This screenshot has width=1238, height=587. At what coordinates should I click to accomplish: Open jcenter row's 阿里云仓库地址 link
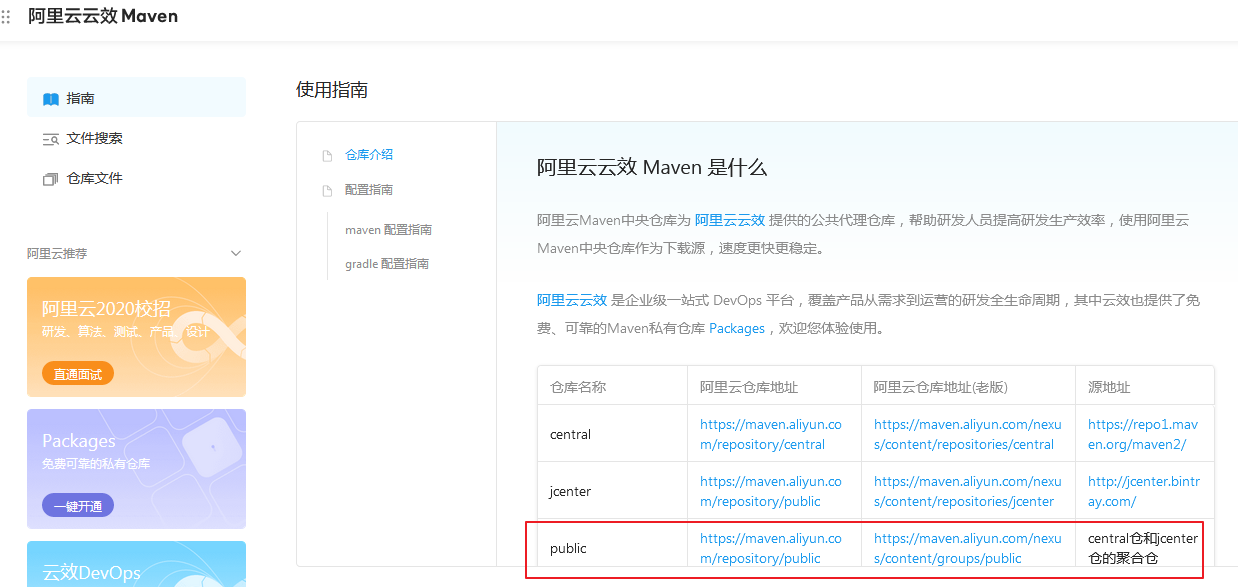pyautogui.click(x=771, y=491)
